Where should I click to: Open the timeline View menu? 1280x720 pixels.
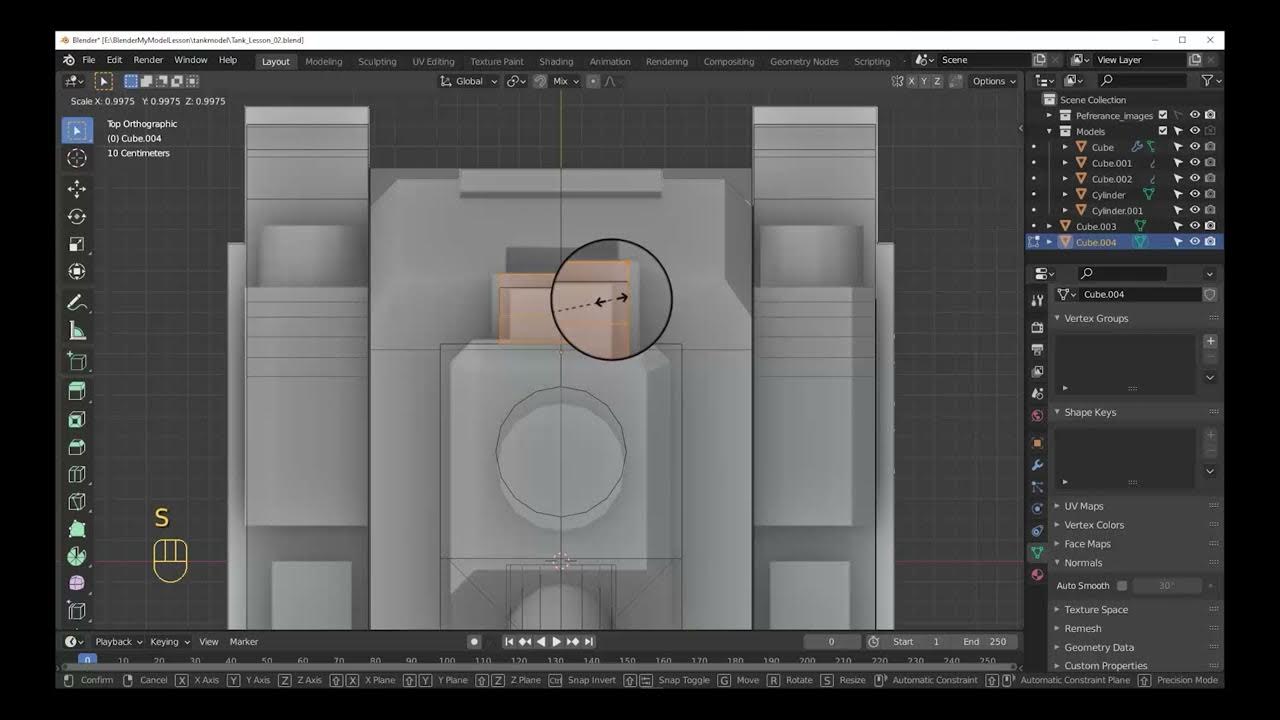pyautogui.click(x=208, y=642)
